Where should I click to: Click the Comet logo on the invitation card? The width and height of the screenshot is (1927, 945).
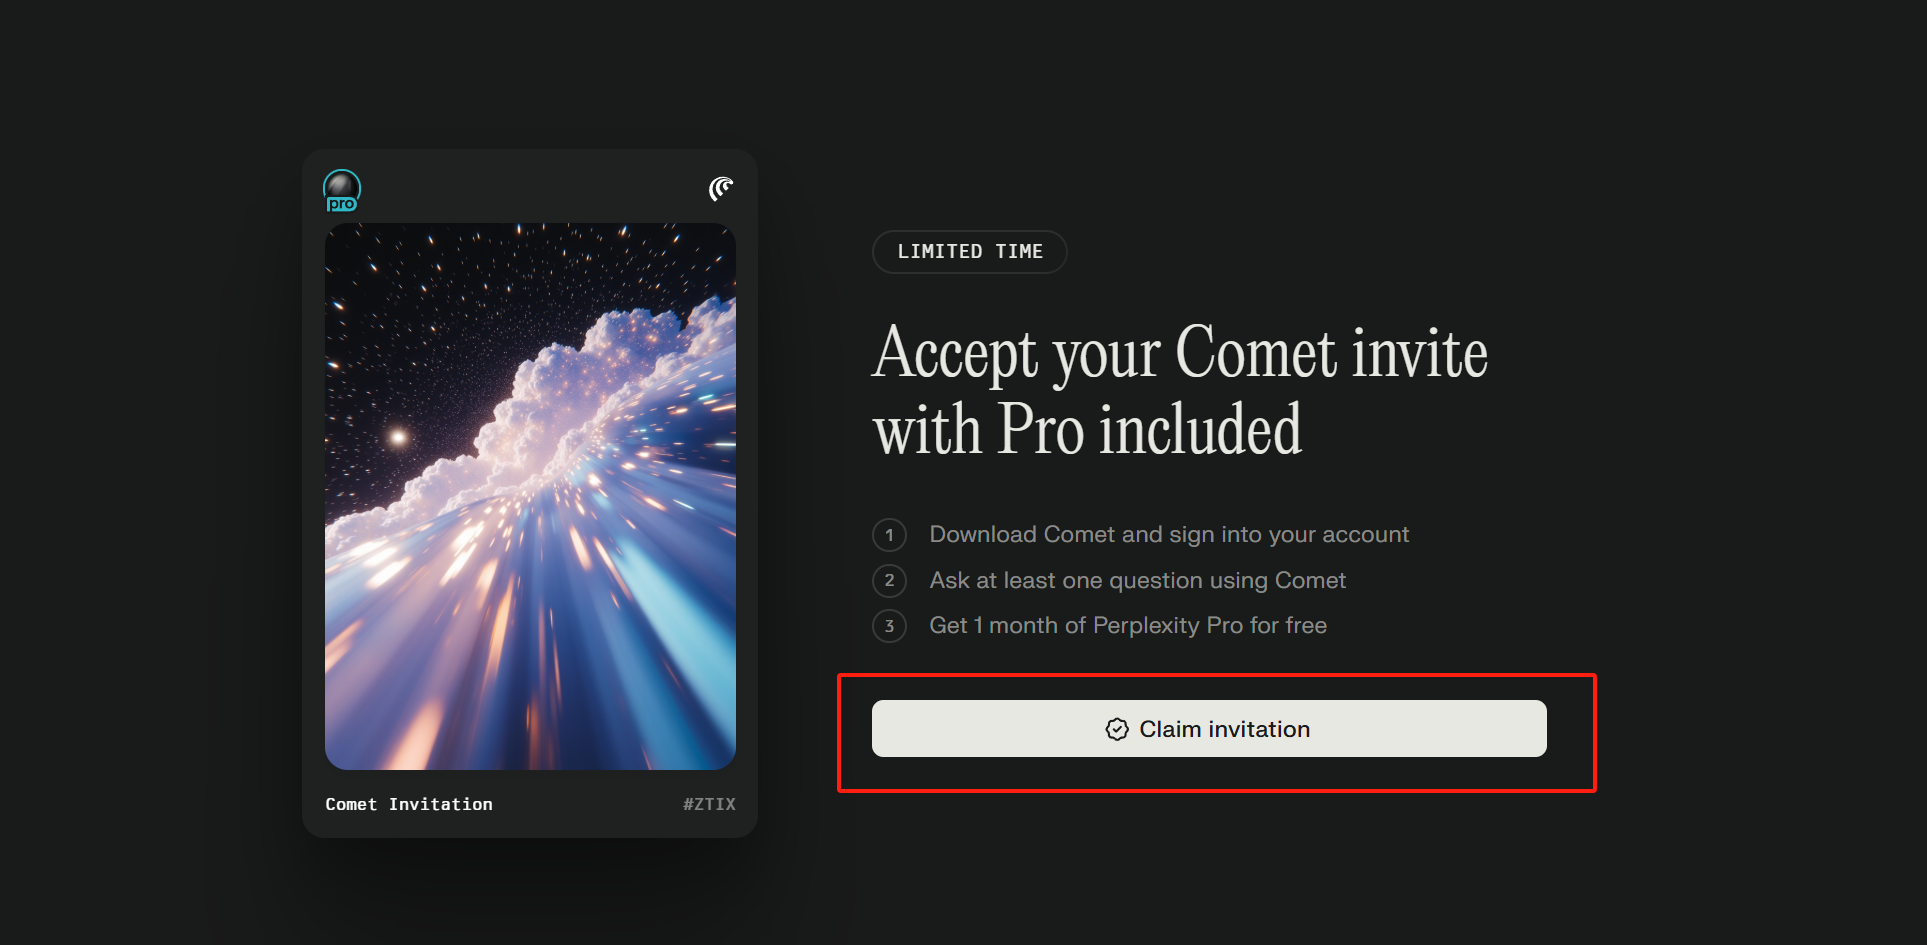point(721,188)
